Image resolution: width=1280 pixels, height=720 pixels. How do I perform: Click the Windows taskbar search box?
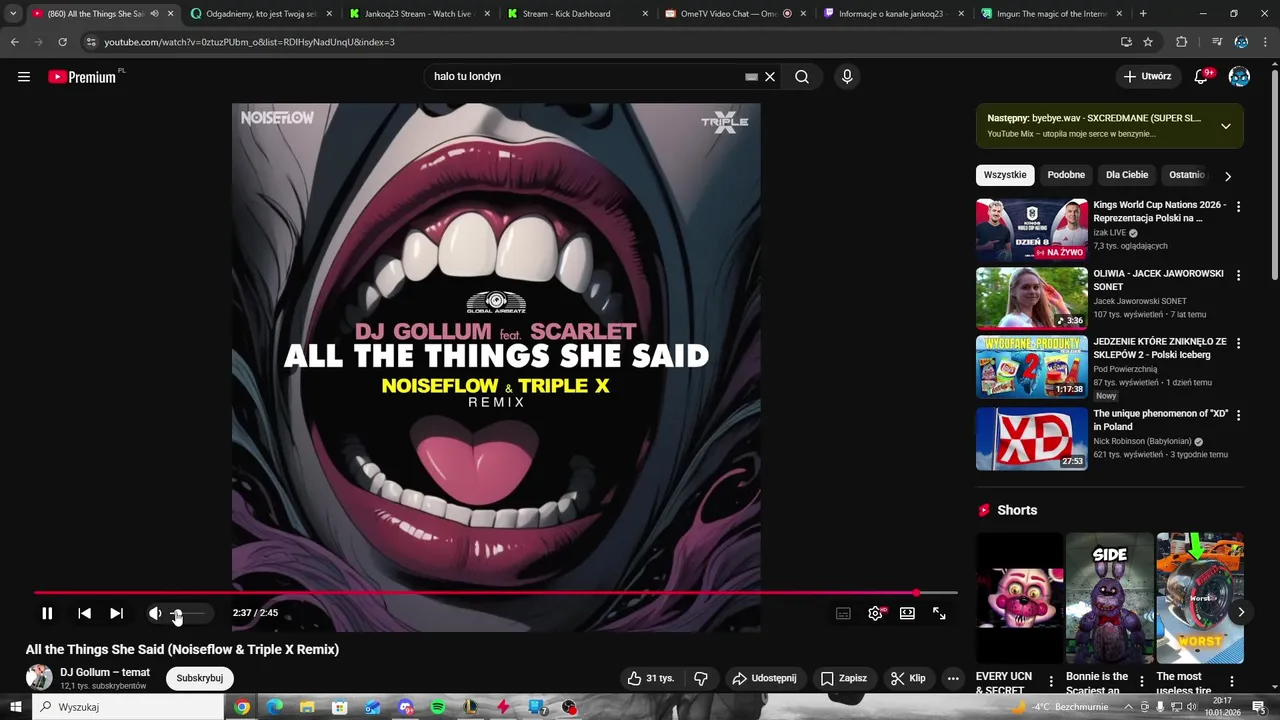[x=128, y=707]
